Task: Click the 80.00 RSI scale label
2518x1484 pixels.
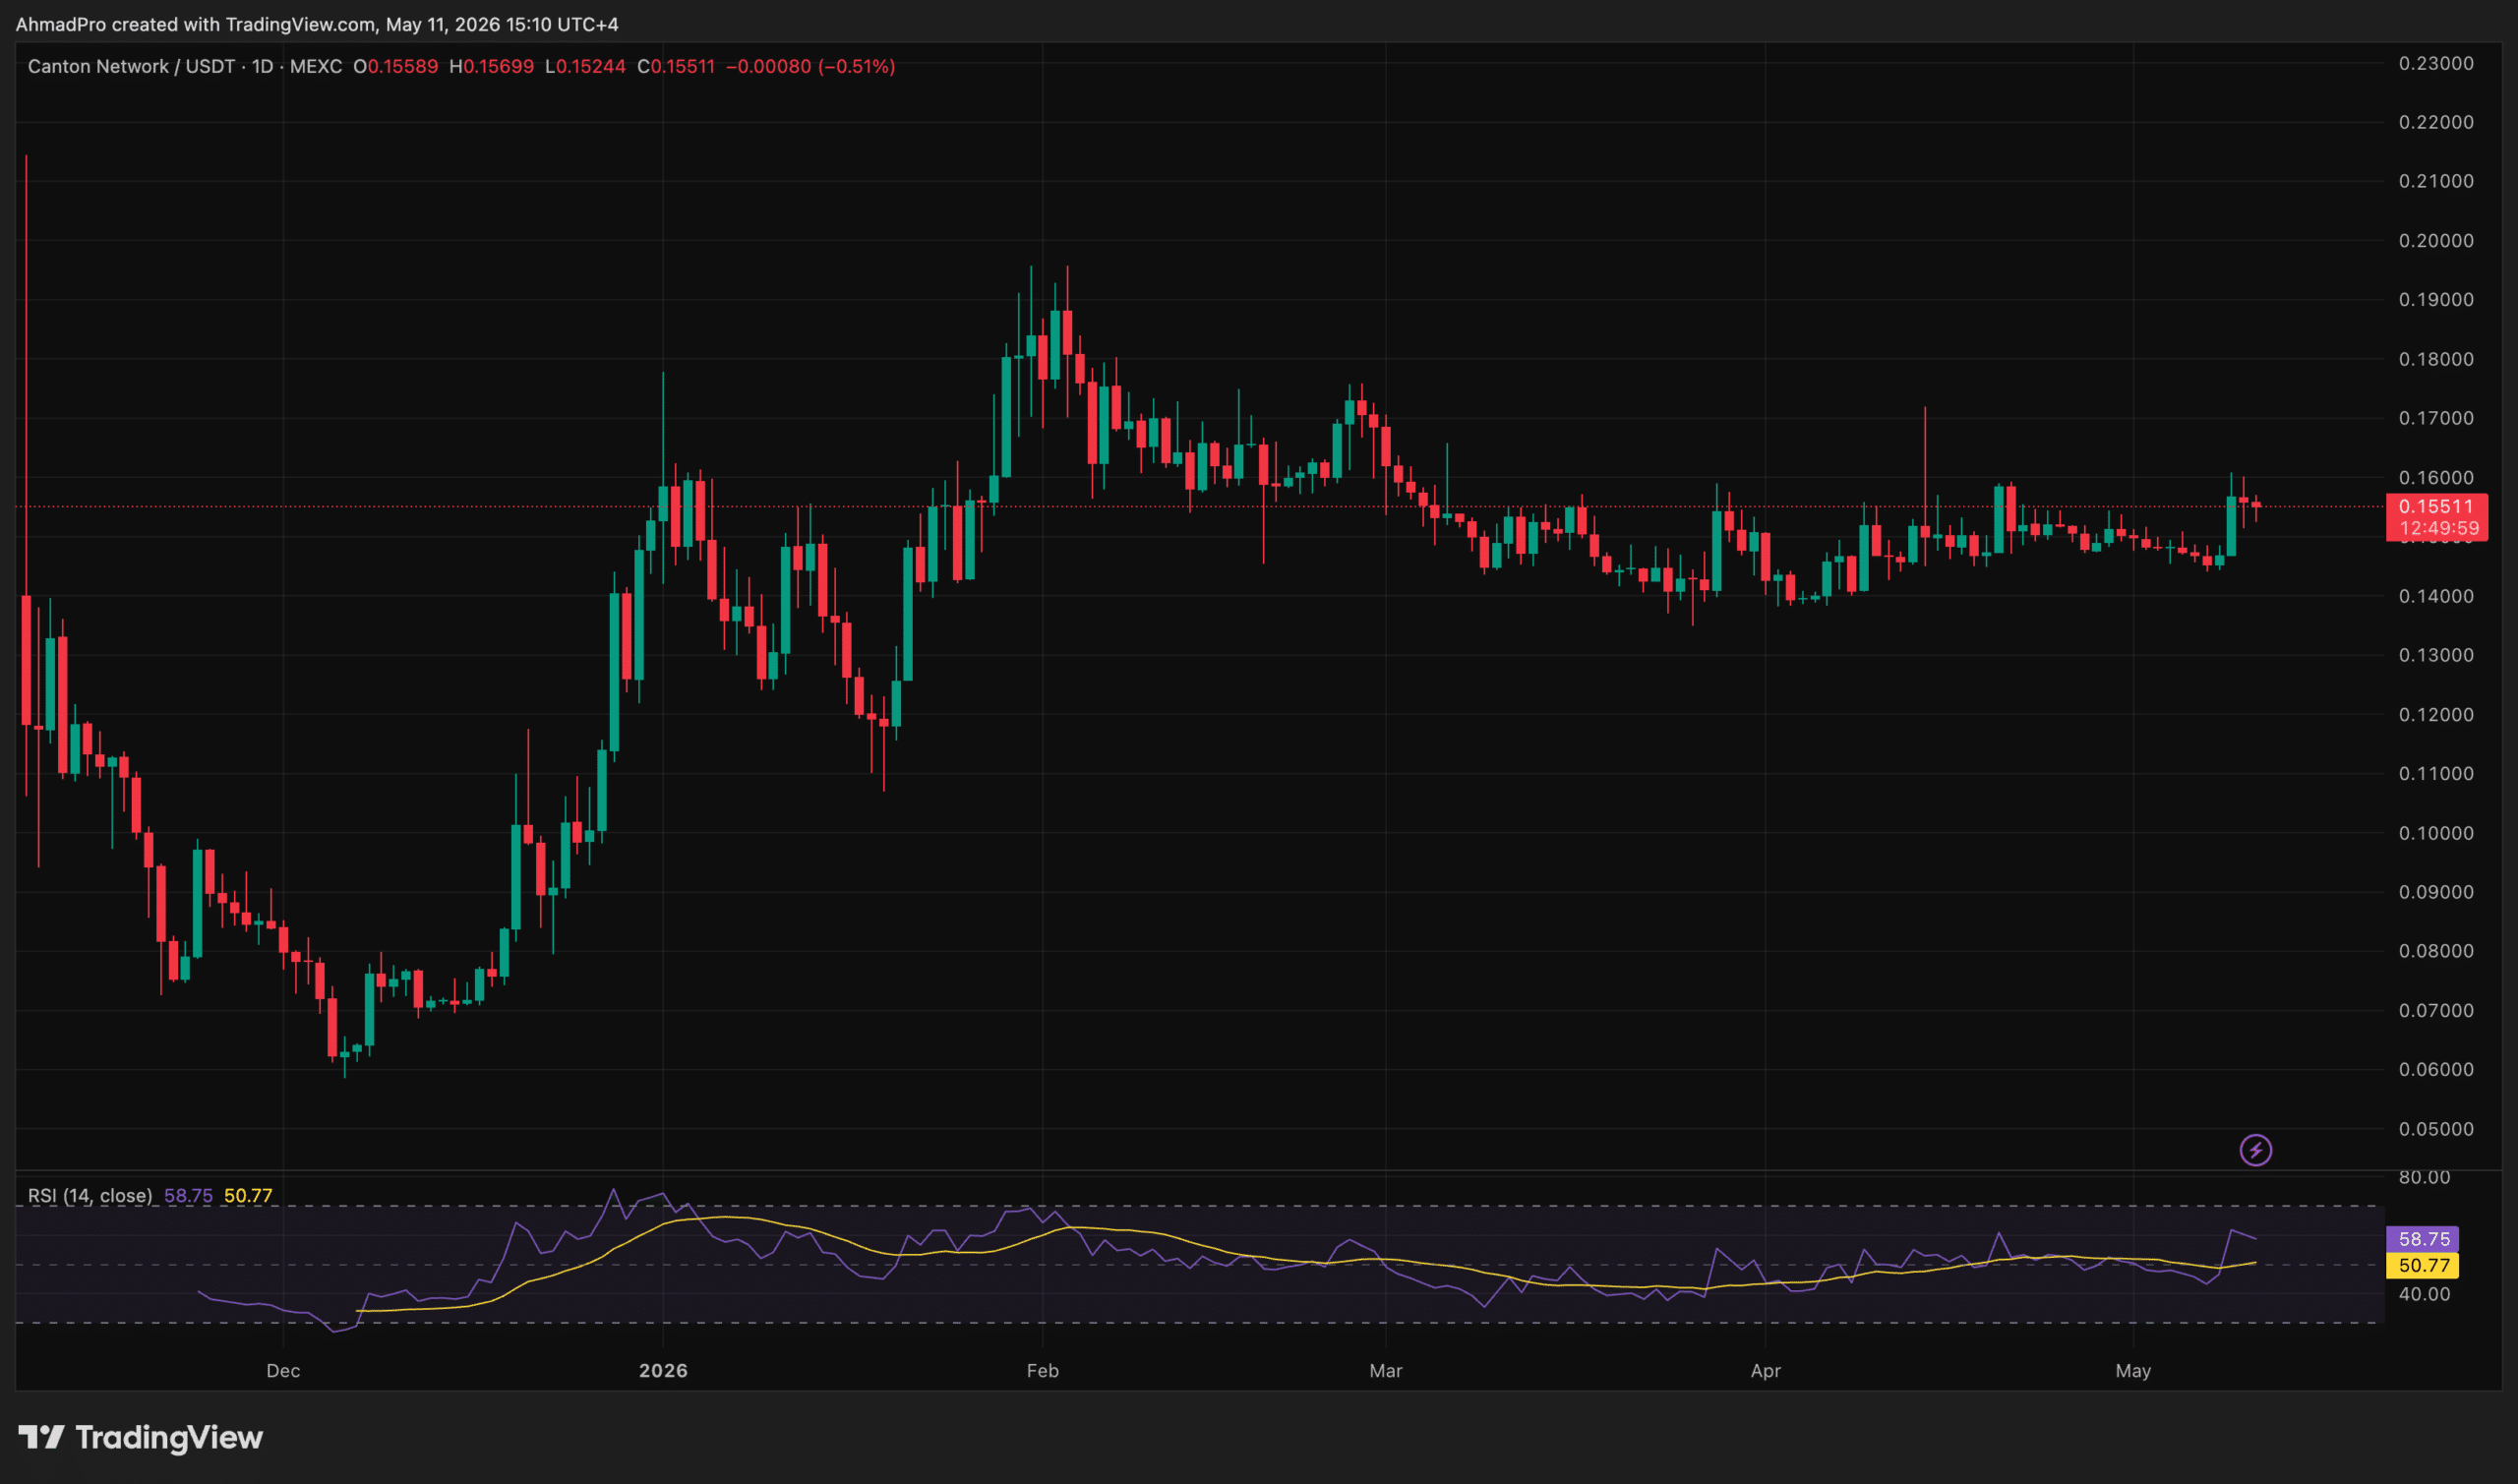Action: [2425, 1177]
